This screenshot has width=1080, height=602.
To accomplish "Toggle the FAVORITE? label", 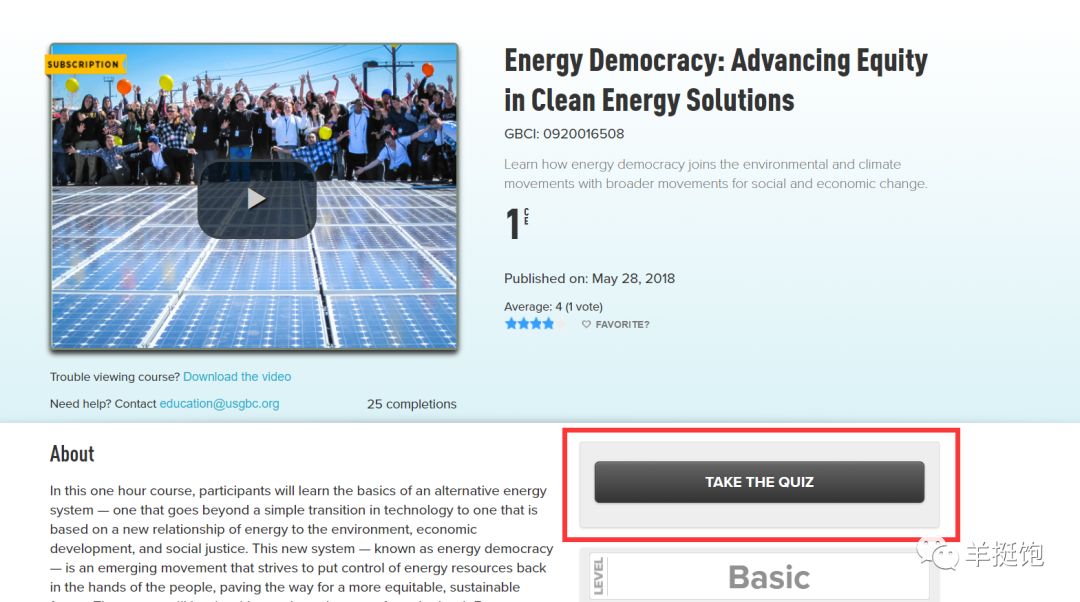I will tap(622, 325).
